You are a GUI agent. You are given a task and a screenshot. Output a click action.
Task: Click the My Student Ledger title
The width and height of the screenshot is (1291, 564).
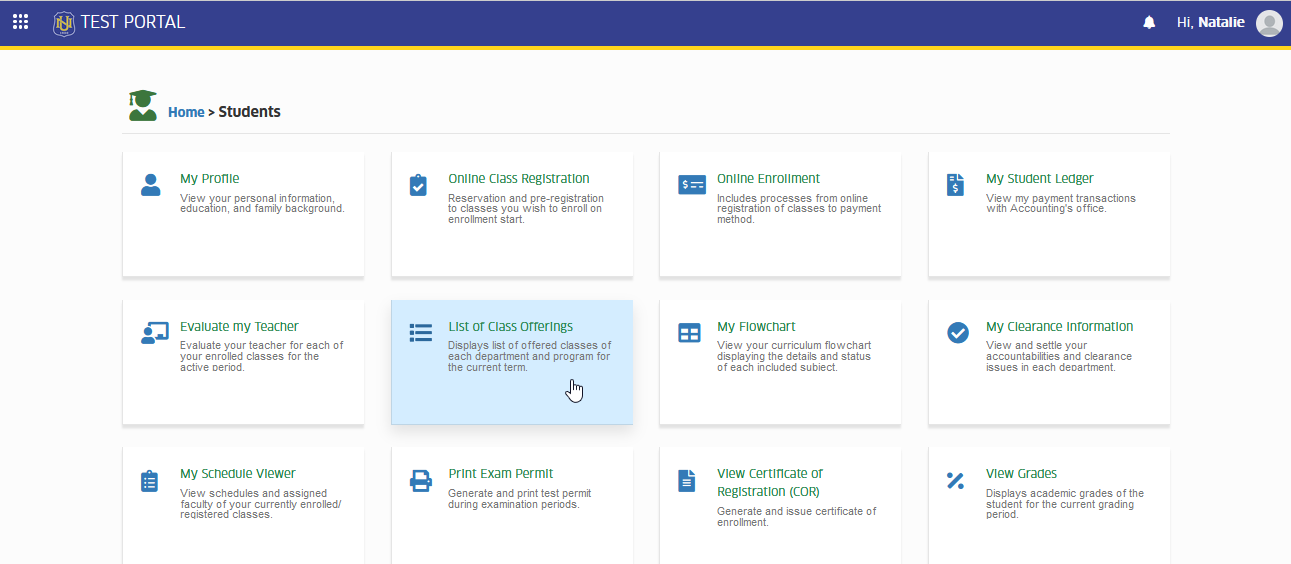(x=1040, y=179)
